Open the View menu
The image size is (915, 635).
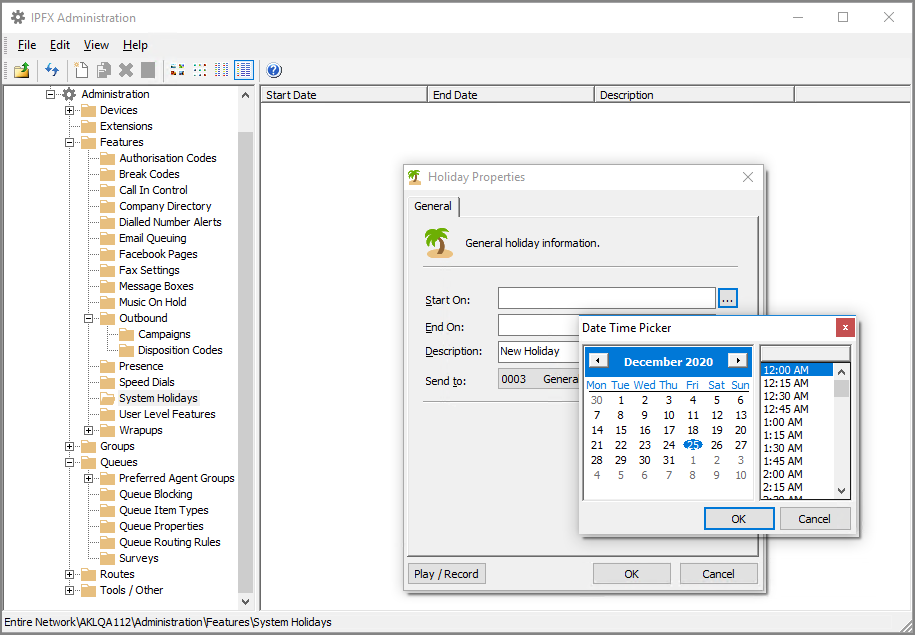(x=96, y=45)
